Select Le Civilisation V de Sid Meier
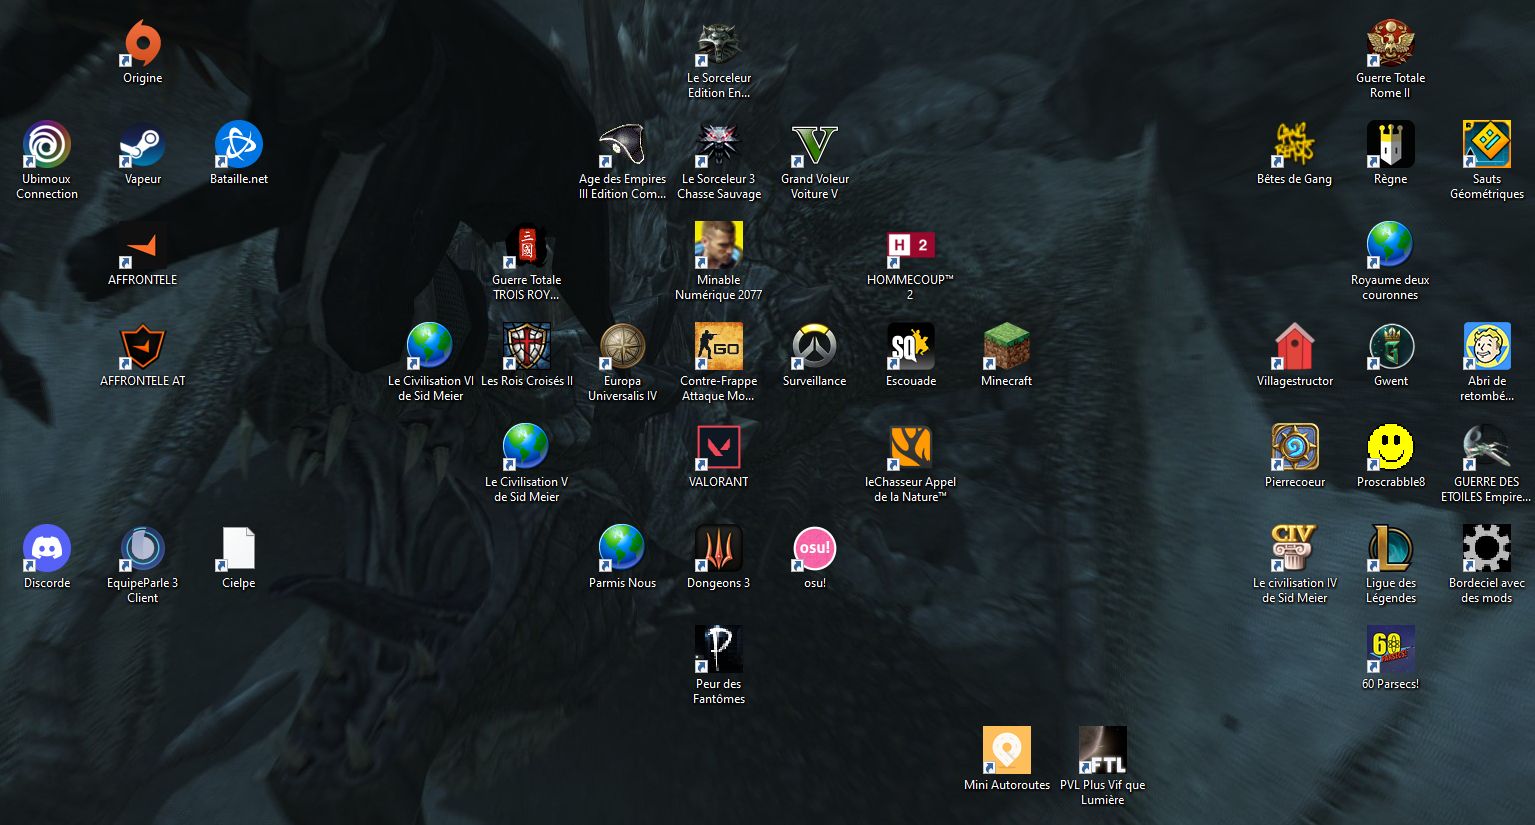Viewport: 1535px width, 825px height. point(527,448)
